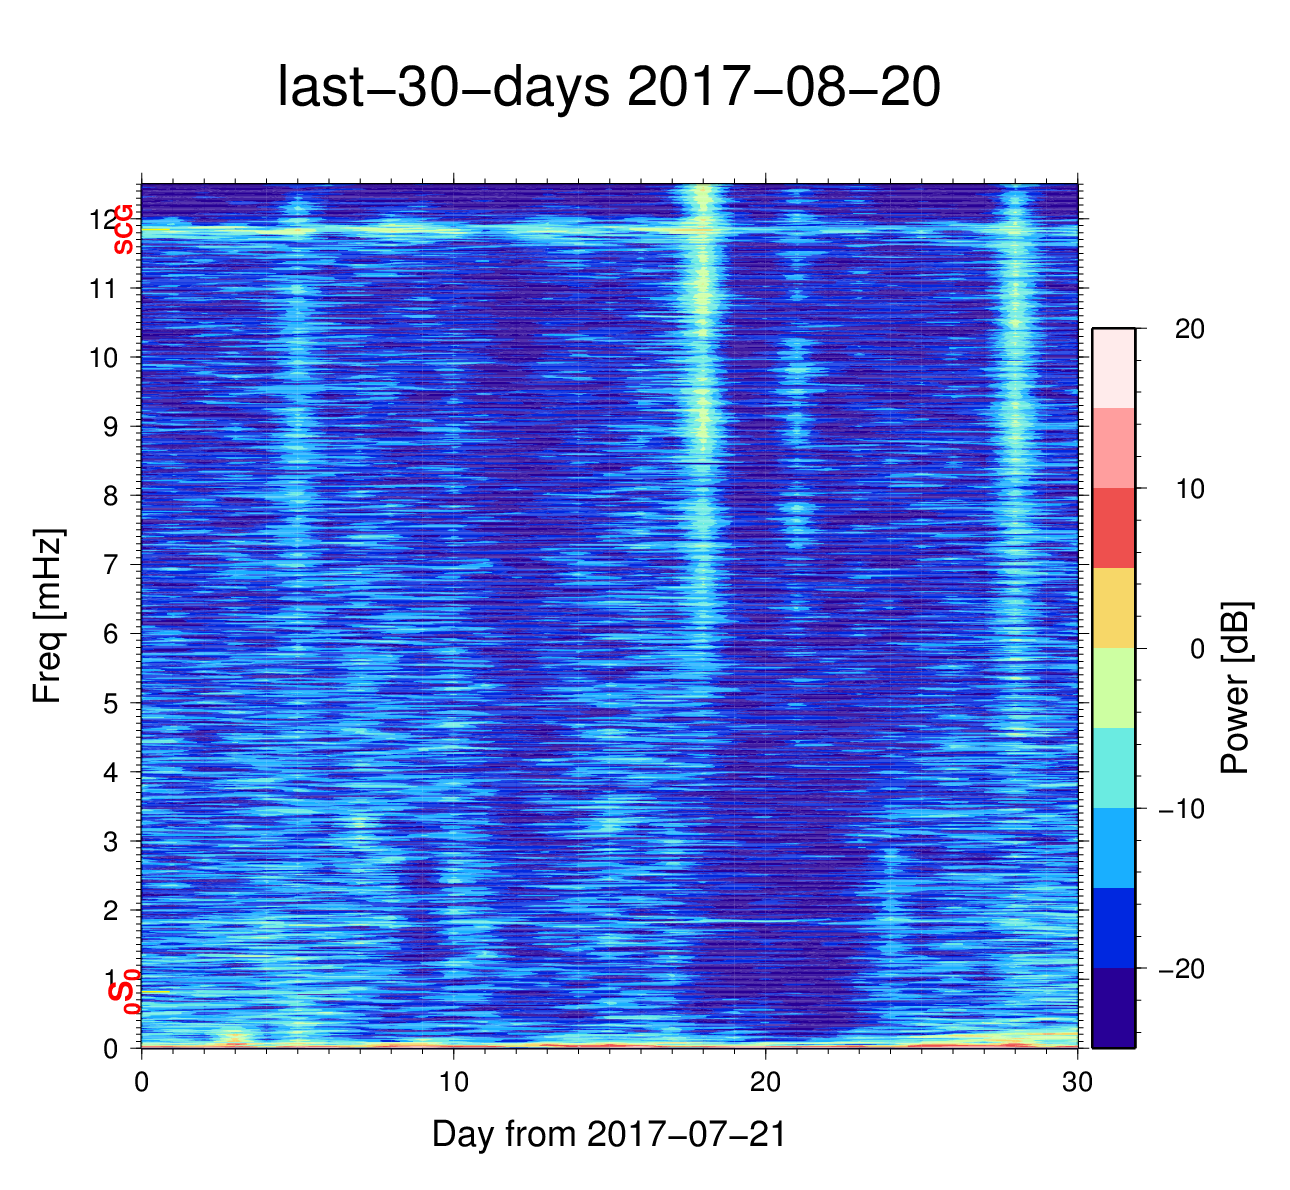Click the '20' tick label on the x-axis
1290x1190 pixels.
[766, 1085]
